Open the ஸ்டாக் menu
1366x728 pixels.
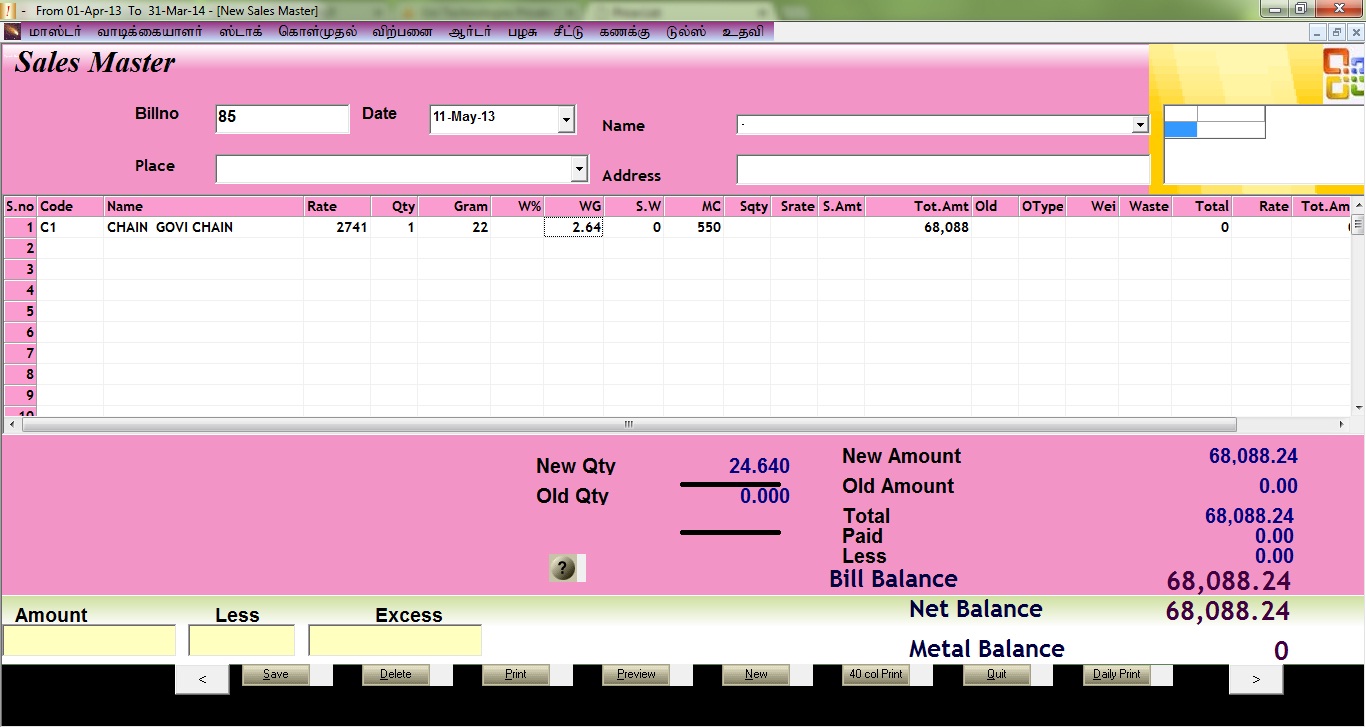(240, 32)
